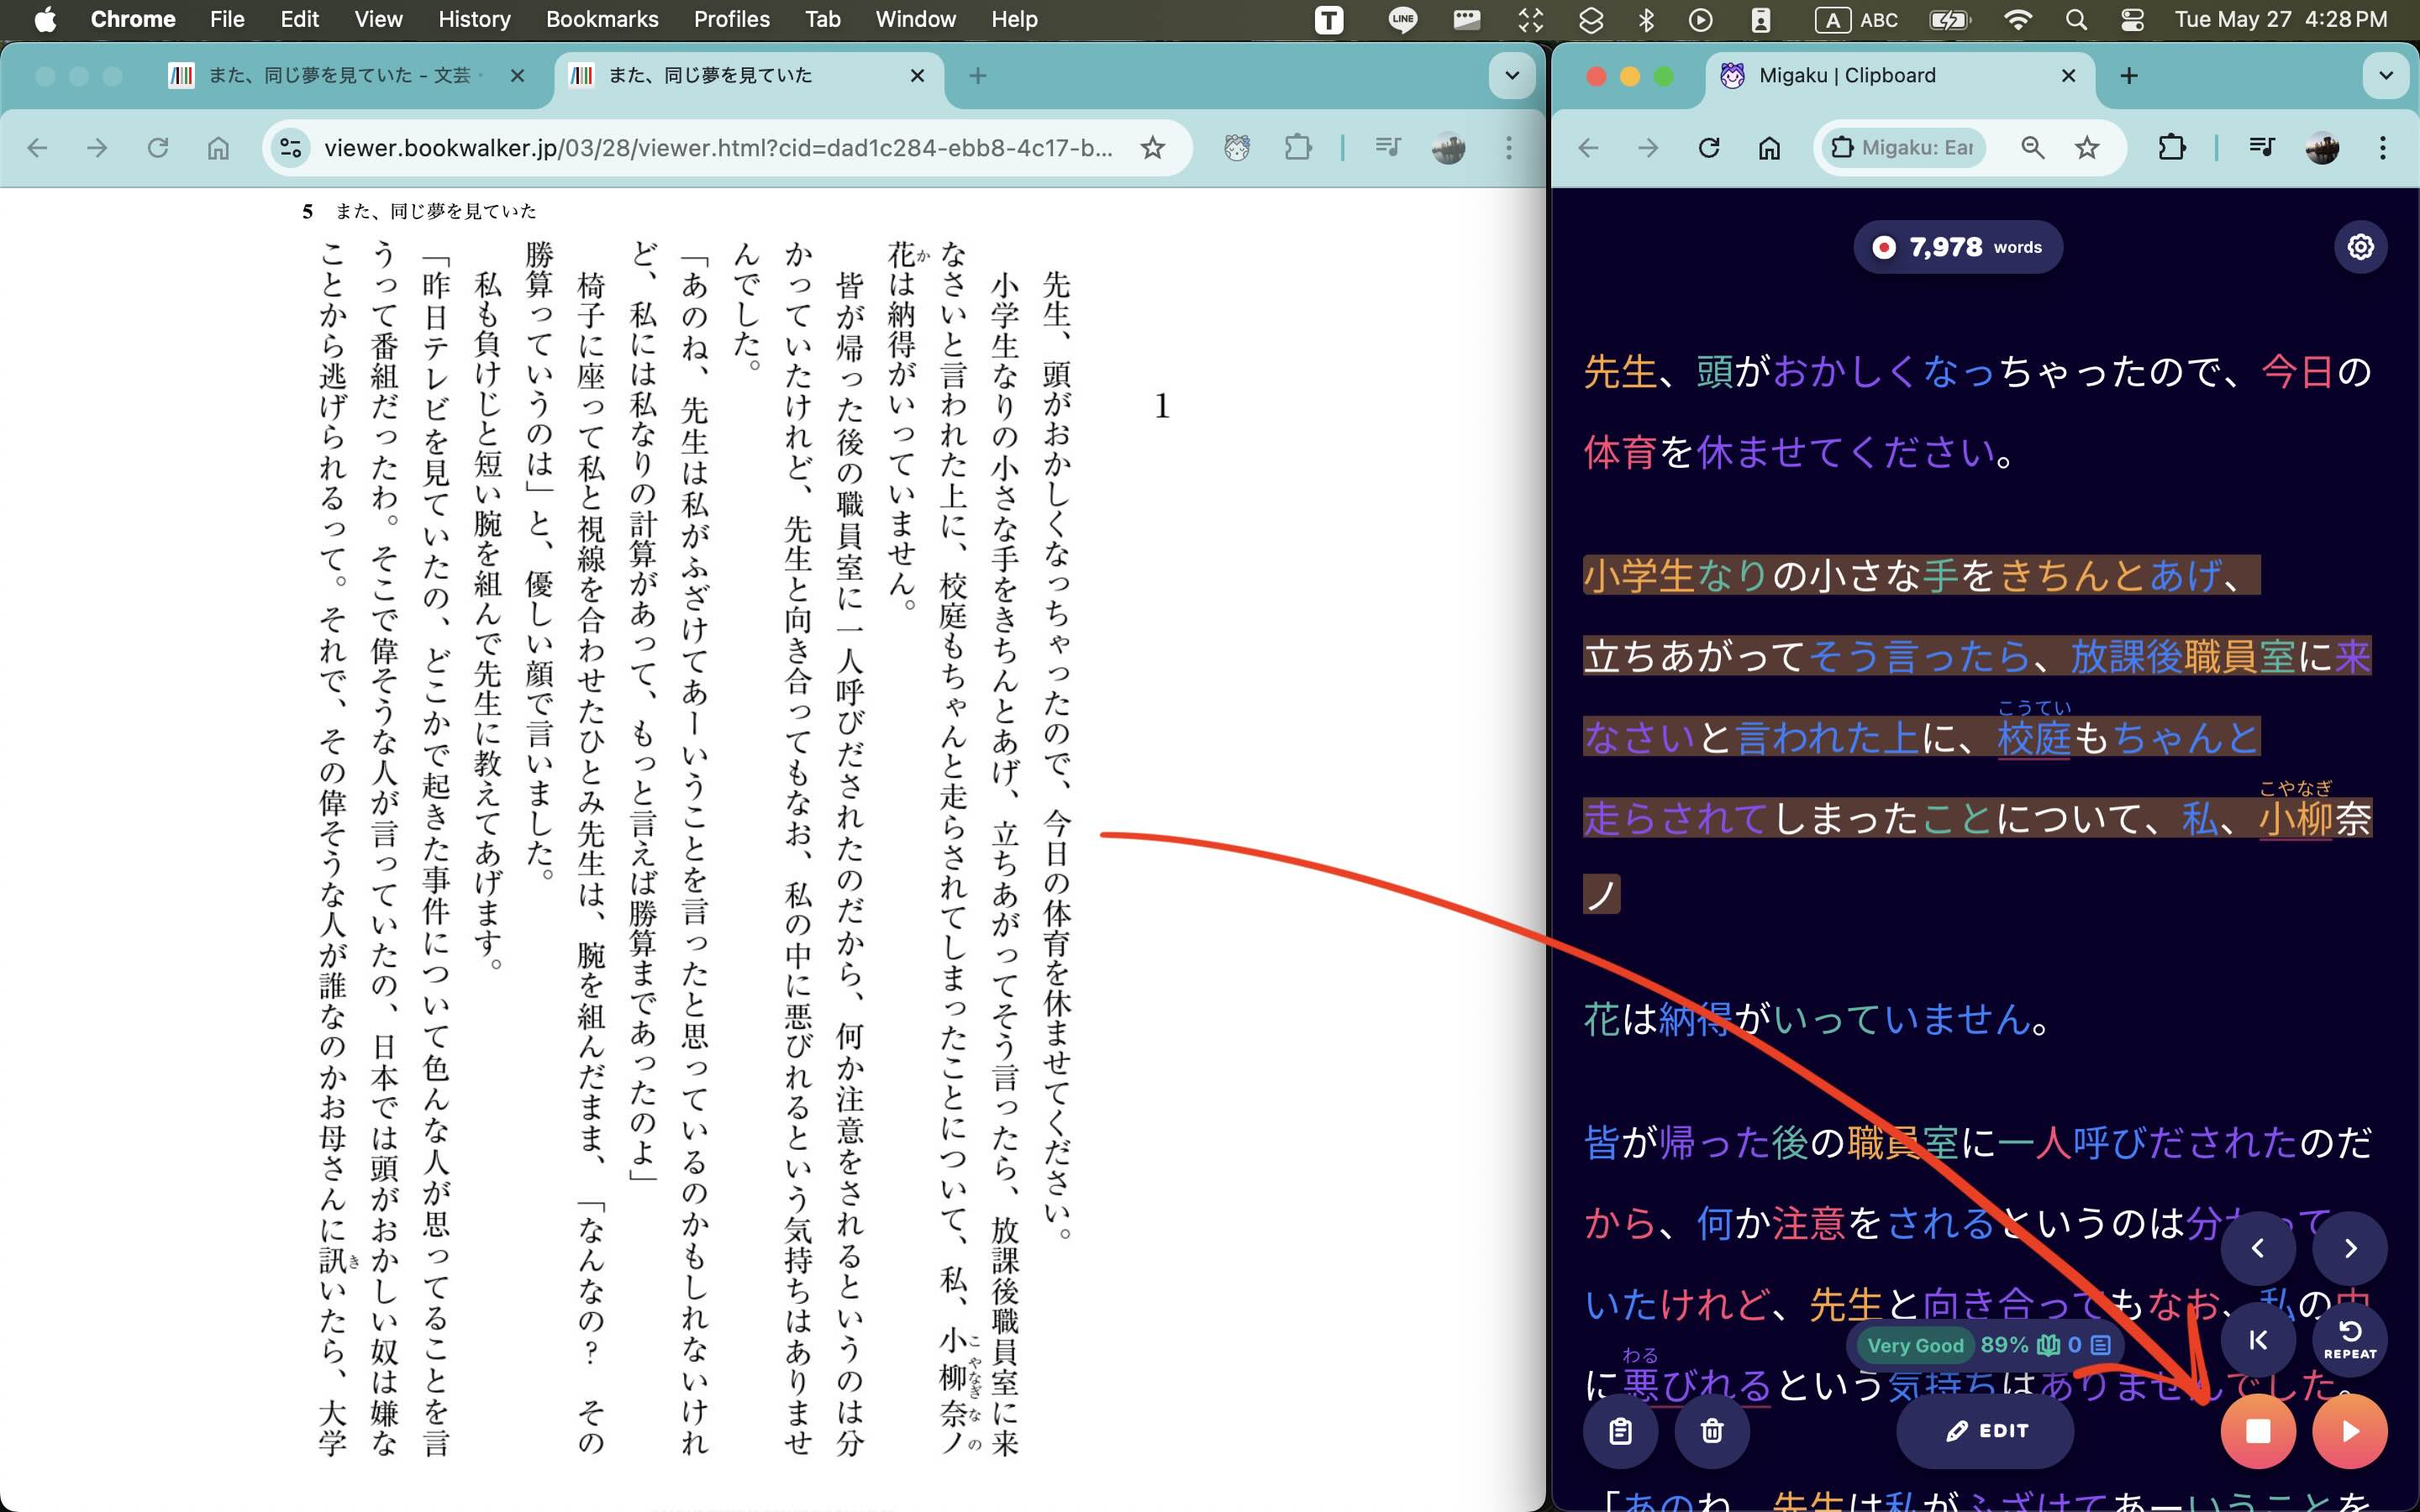Stop recording with the orange stop button
Image resolution: width=2420 pixels, height=1512 pixels.
click(x=2258, y=1430)
